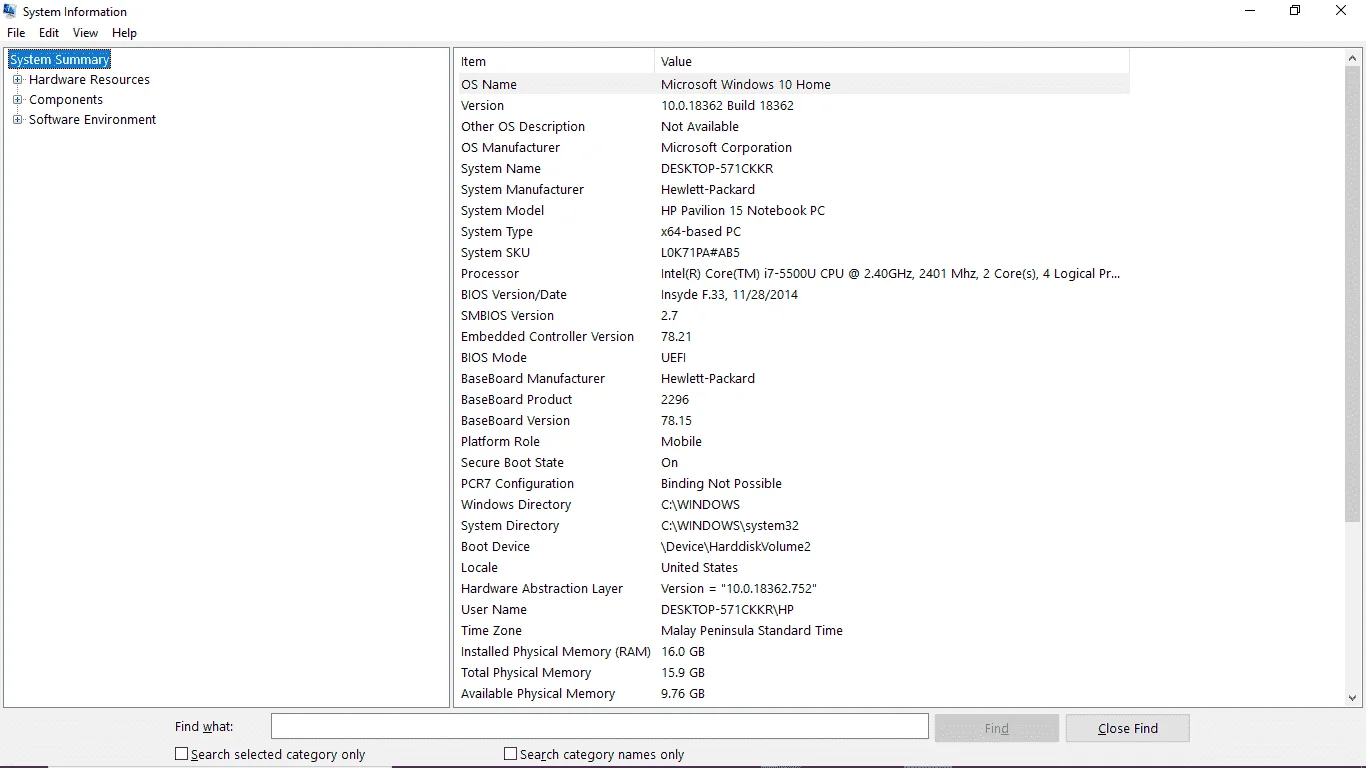Click the value DESKTOP-571CKKR\HP
The height and width of the screenshot is (768, 1366).
click(x=728, y=610)
